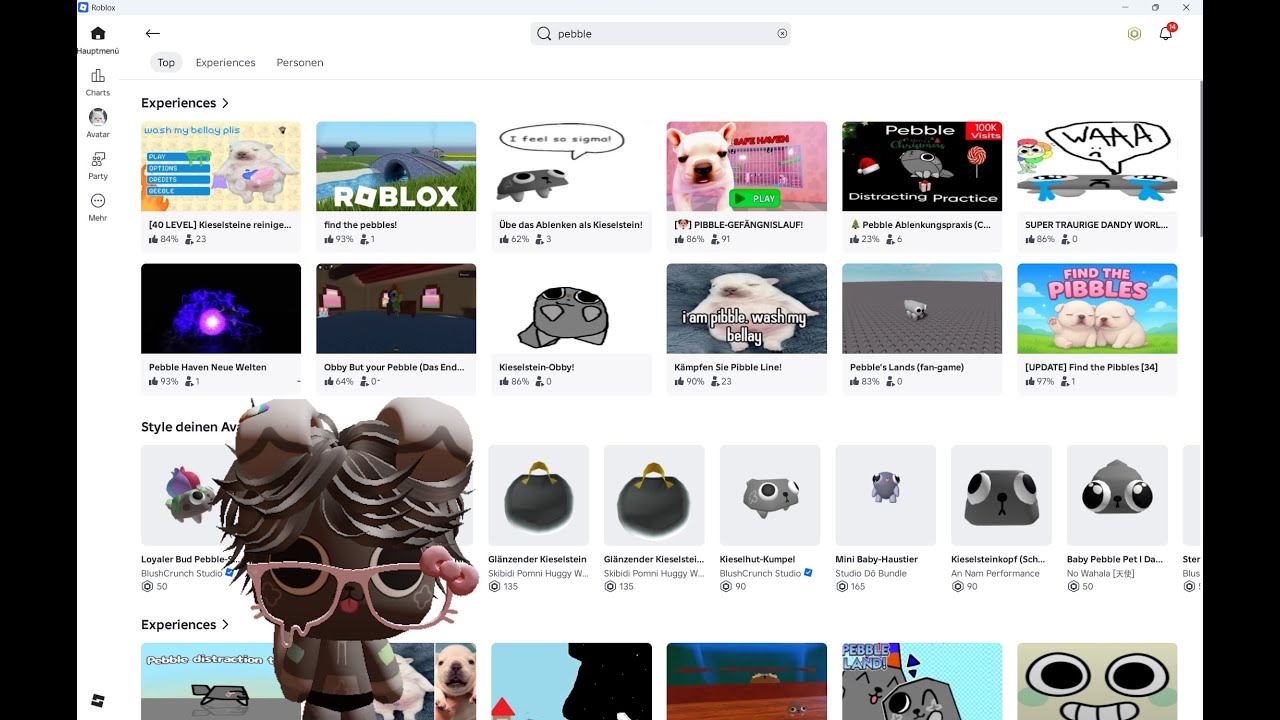
Task: Open the Pebble Haven purple orb thumbnail
Action: coord(221,308)
